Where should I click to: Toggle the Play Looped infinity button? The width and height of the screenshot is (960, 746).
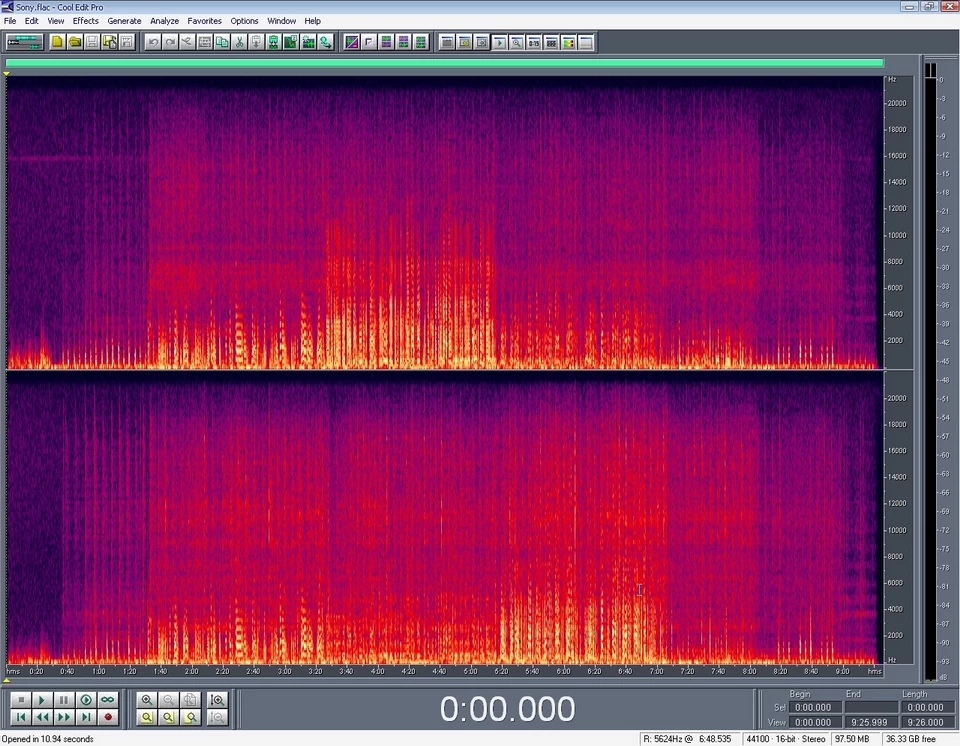[108, 700]
